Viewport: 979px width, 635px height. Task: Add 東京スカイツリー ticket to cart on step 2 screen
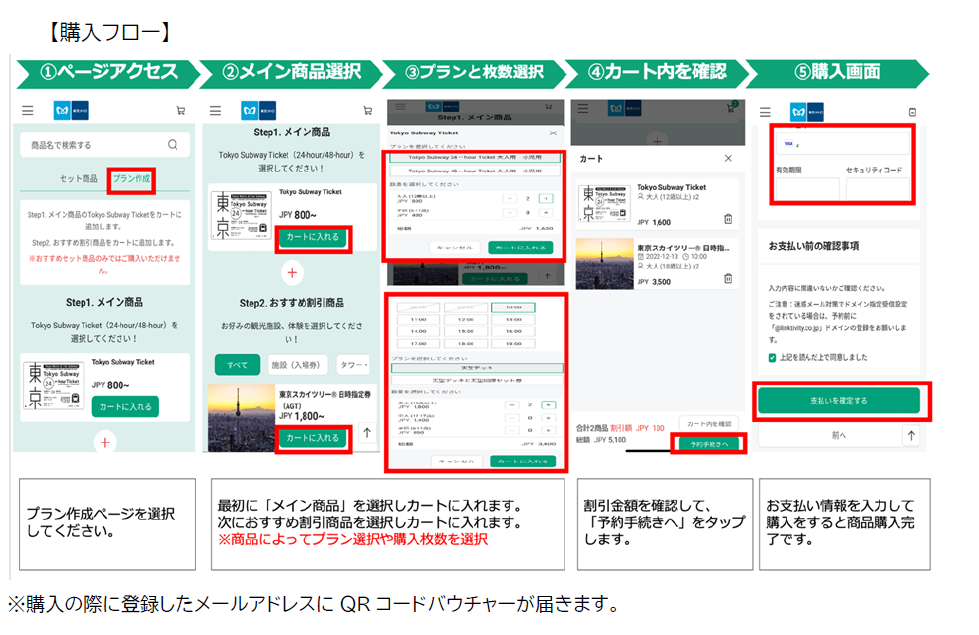click(313, 438)
